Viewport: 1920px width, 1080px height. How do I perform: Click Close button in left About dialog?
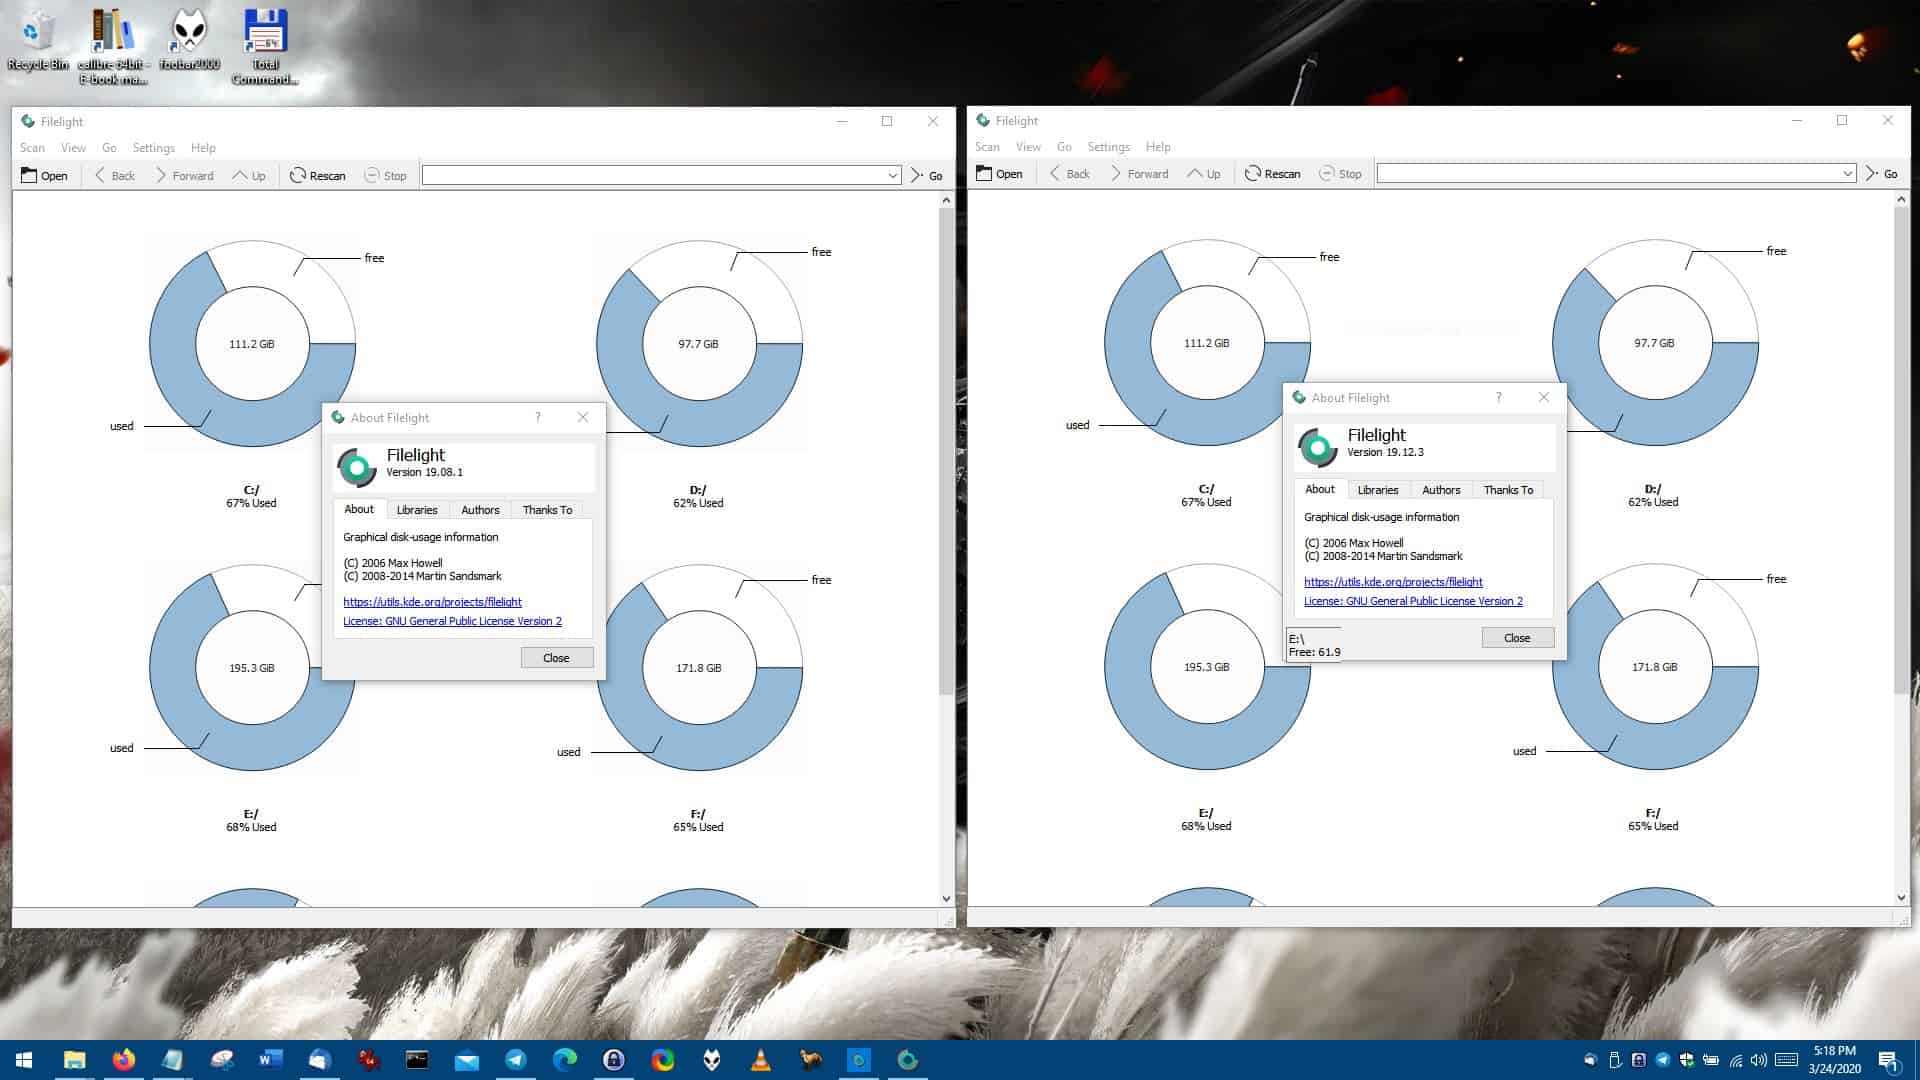tap(556, 658)
